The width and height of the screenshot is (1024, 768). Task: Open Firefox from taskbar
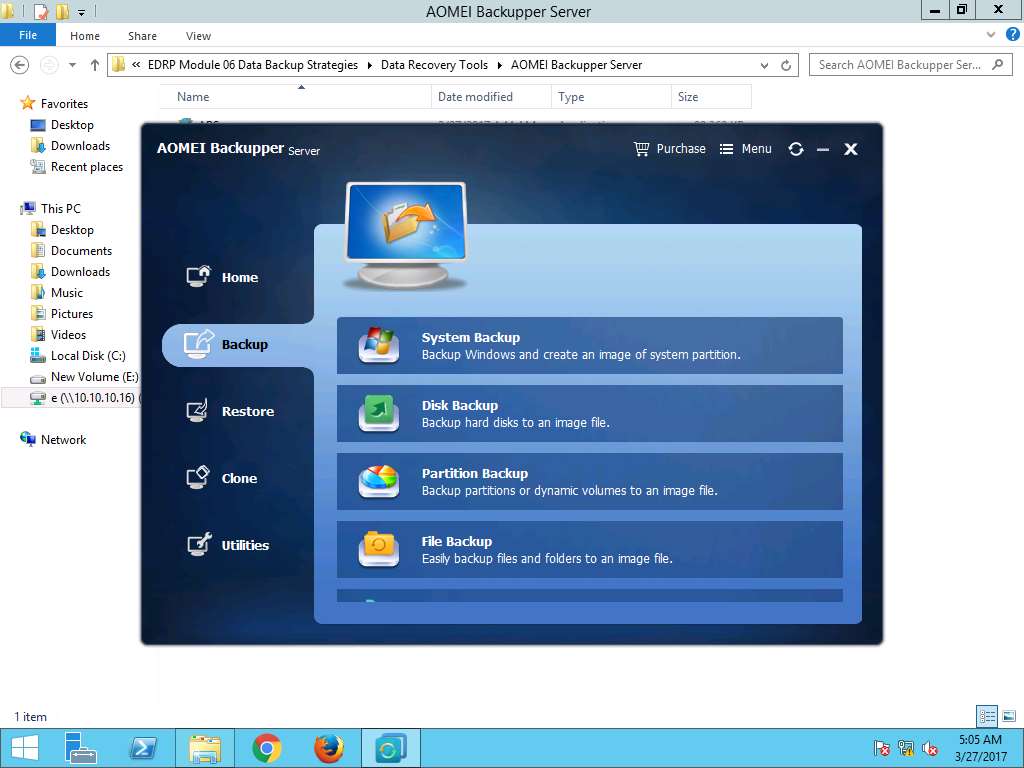click(x=328, y=748)
